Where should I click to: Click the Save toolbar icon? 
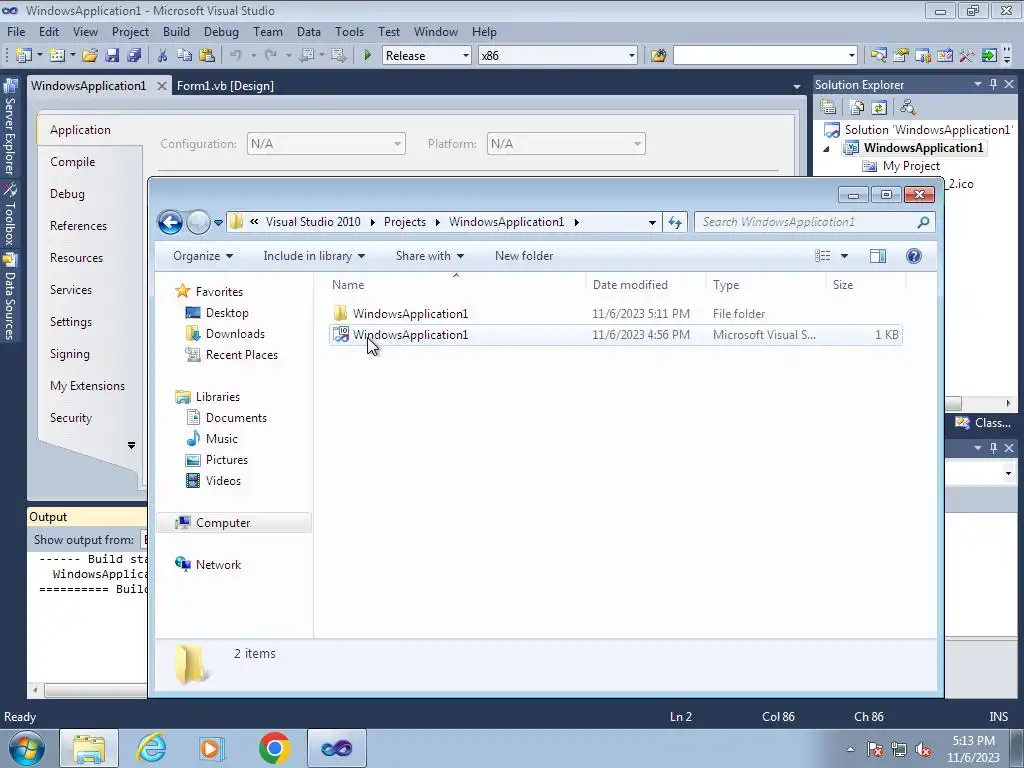(112, 56)
